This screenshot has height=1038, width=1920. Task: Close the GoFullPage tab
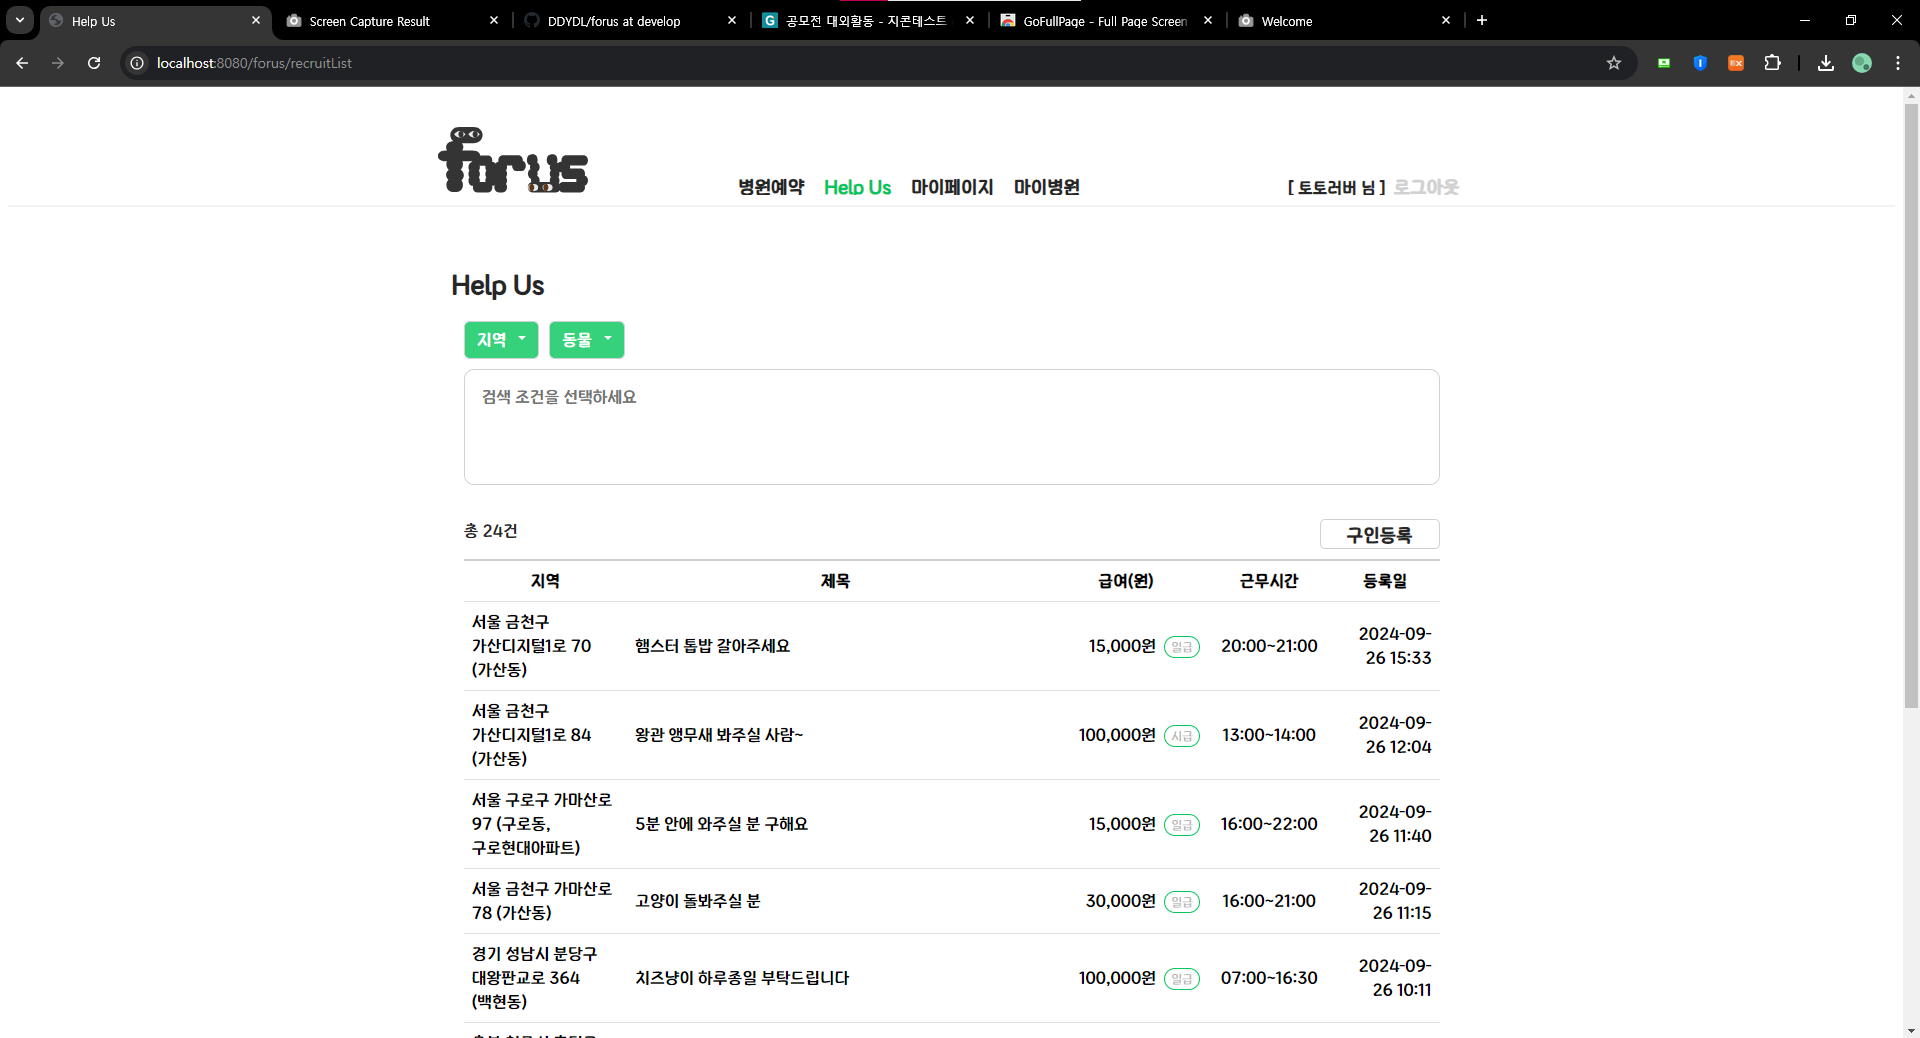pos(1208,20)
